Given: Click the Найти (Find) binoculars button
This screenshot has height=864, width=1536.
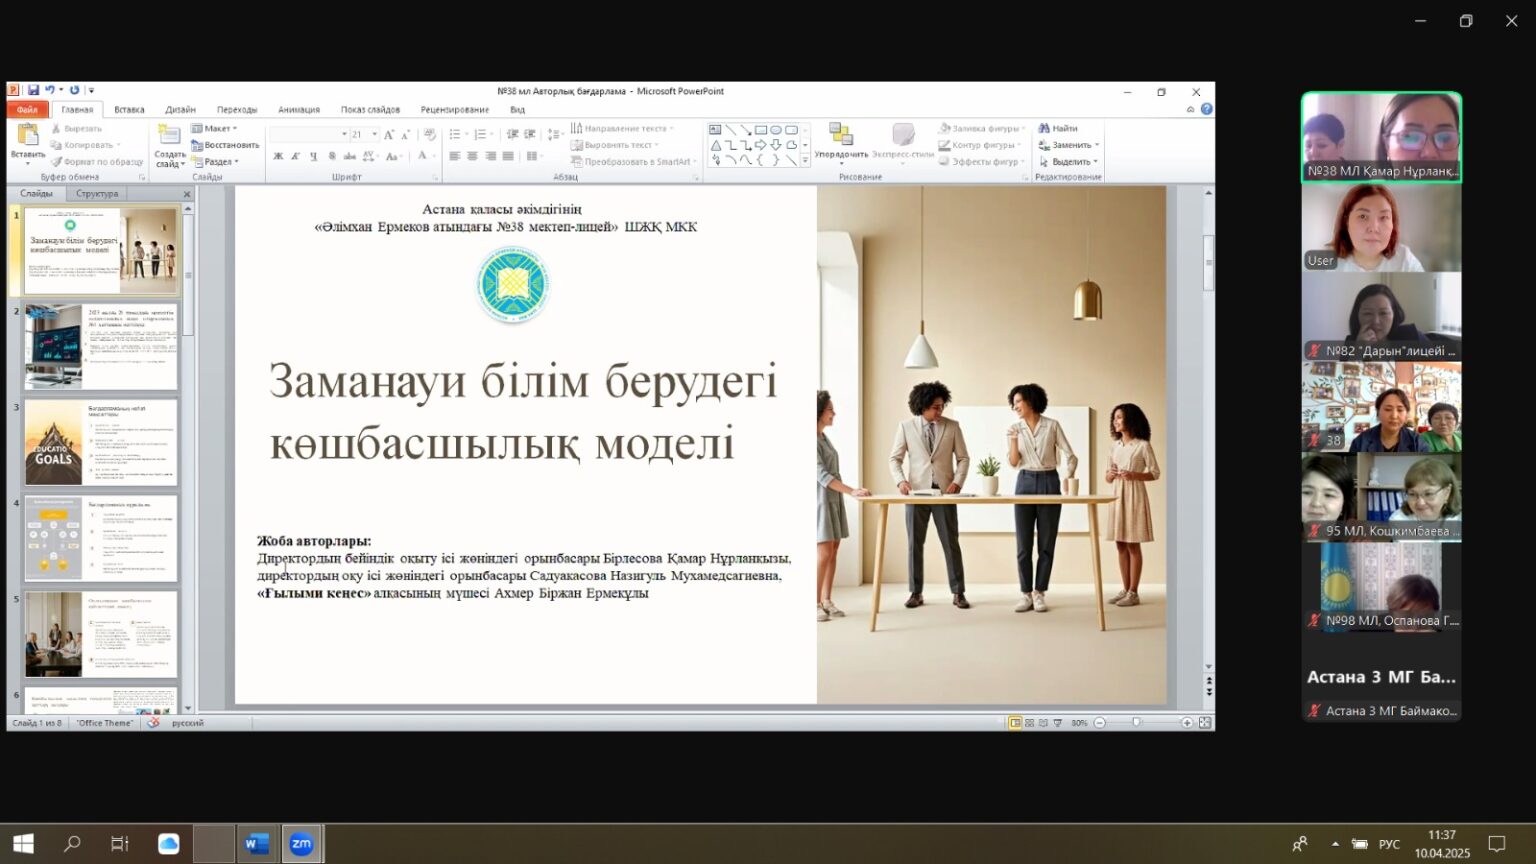Looking at the screenshot, I should [1058, 128].
